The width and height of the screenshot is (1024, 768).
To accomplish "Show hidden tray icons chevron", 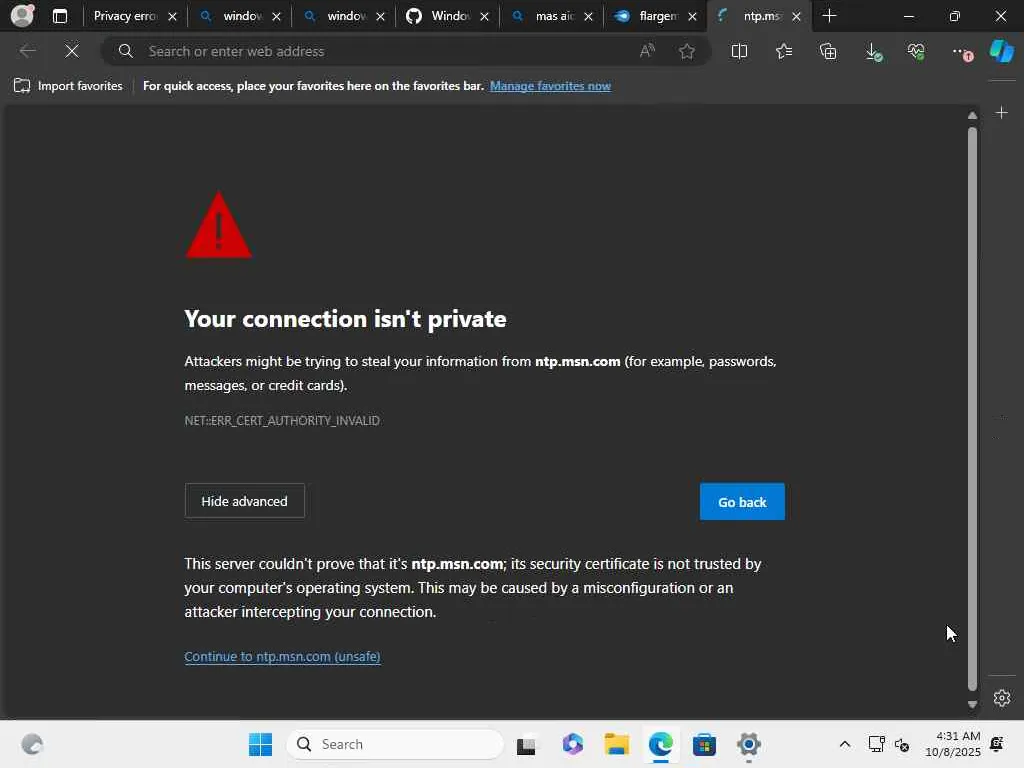I will 844,744.
